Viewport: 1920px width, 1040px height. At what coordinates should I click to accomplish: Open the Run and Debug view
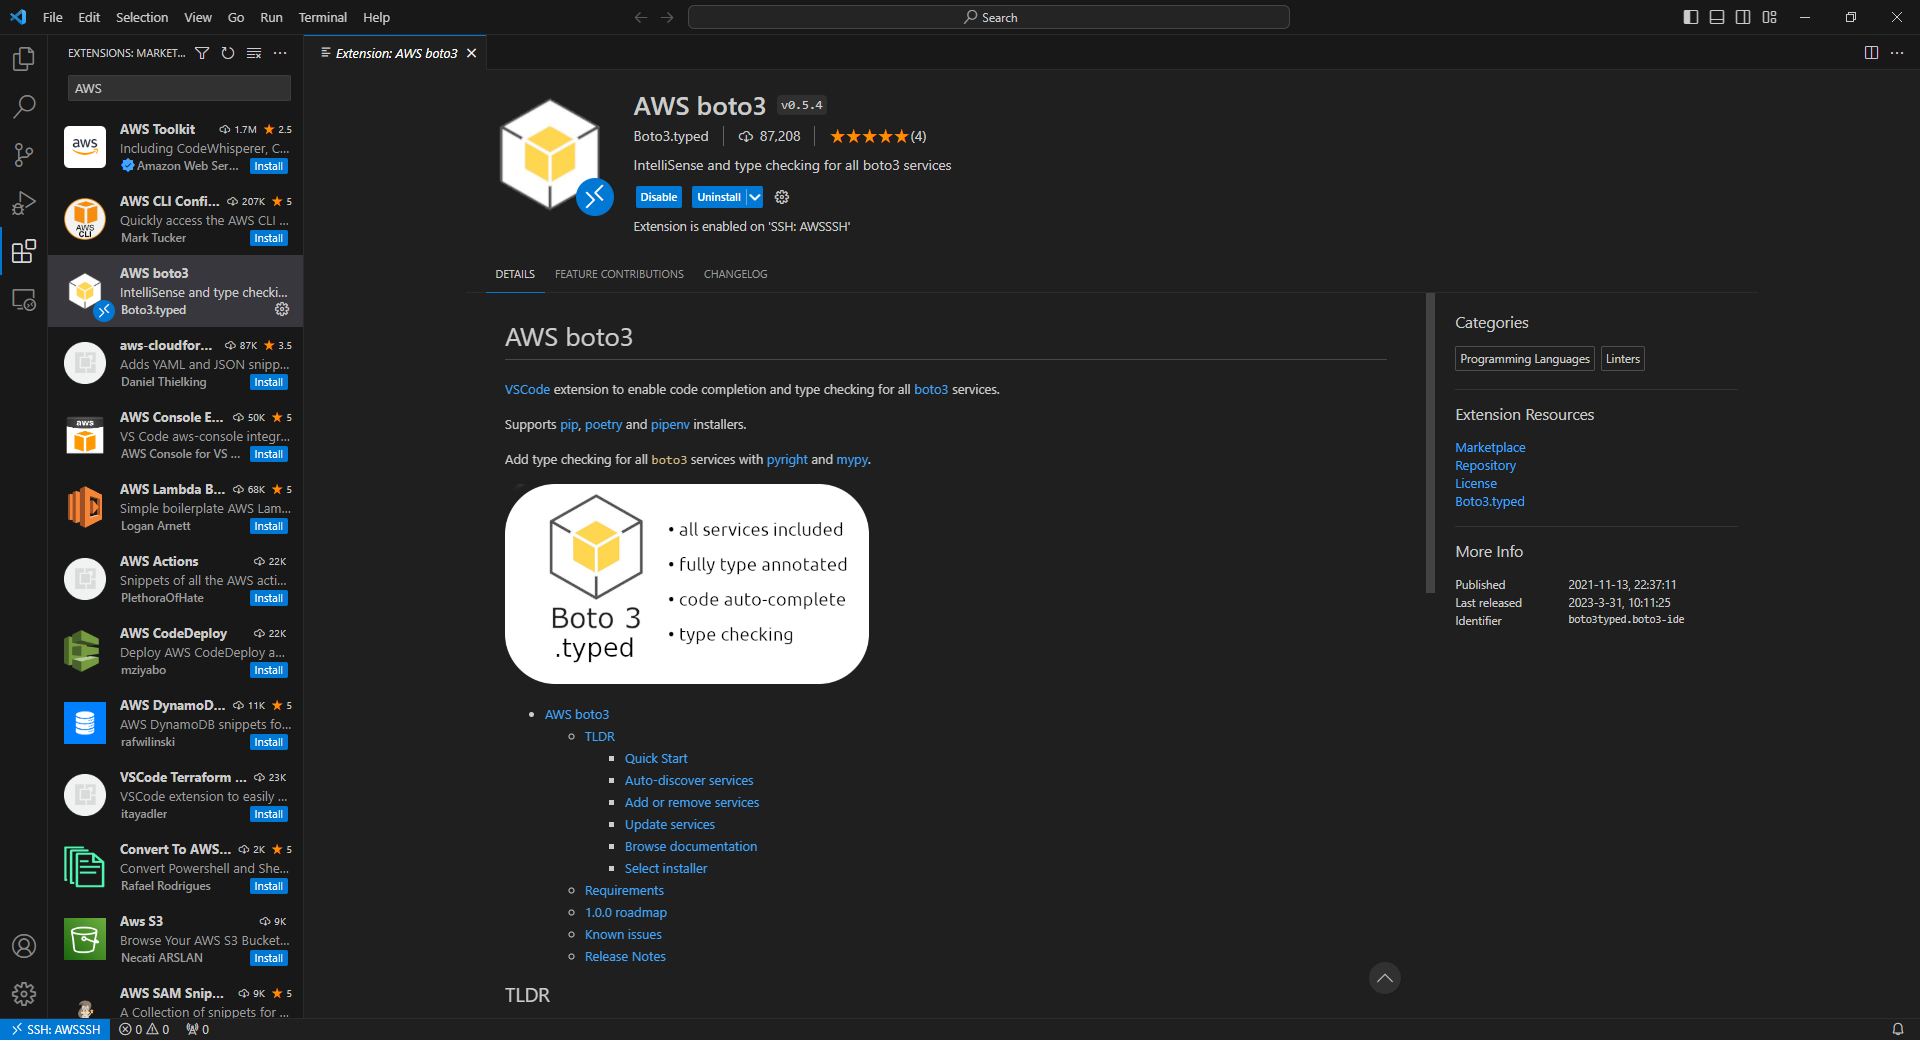coord(24,203)
